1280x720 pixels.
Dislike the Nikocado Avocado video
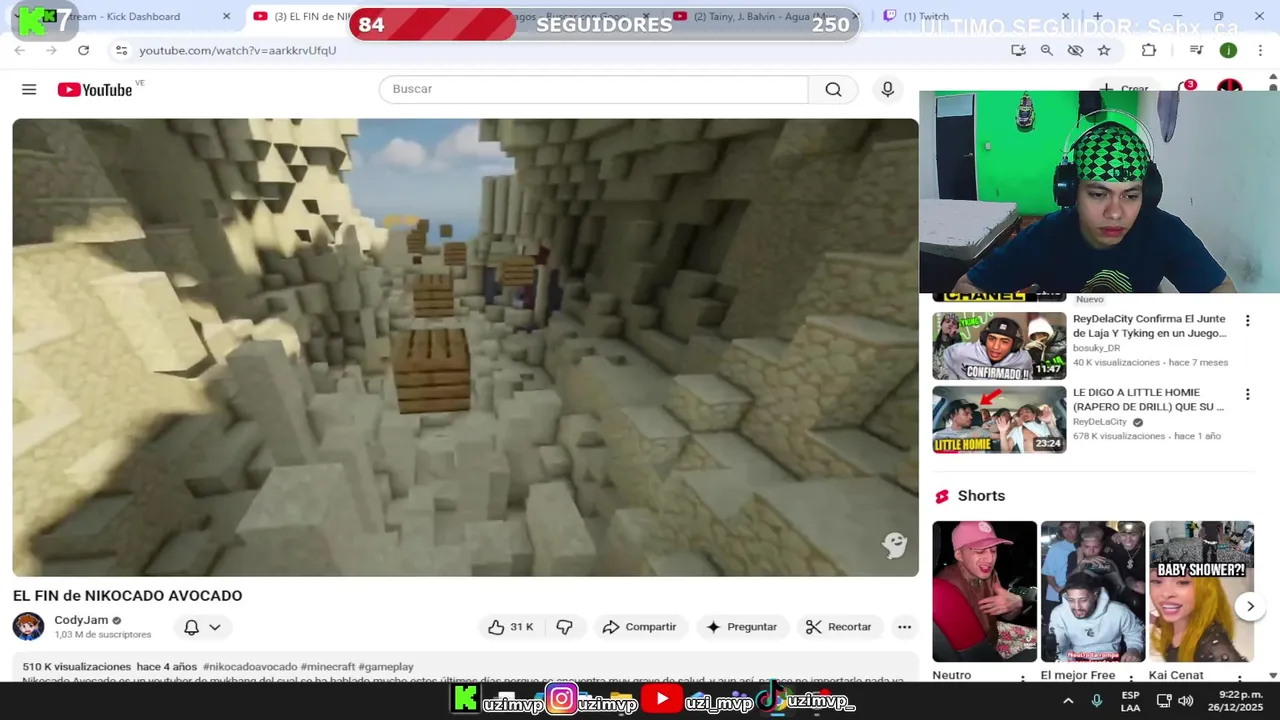[x=565, y=627]
